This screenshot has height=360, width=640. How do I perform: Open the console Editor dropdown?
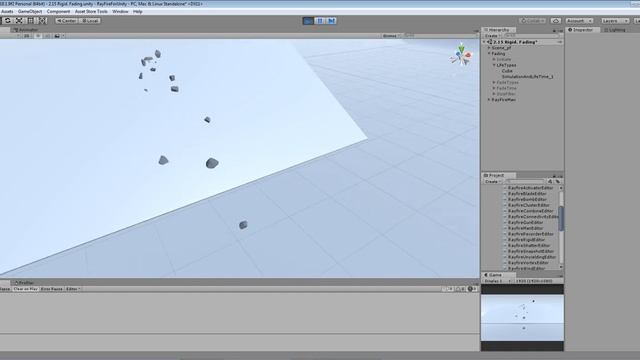(73, 289)
